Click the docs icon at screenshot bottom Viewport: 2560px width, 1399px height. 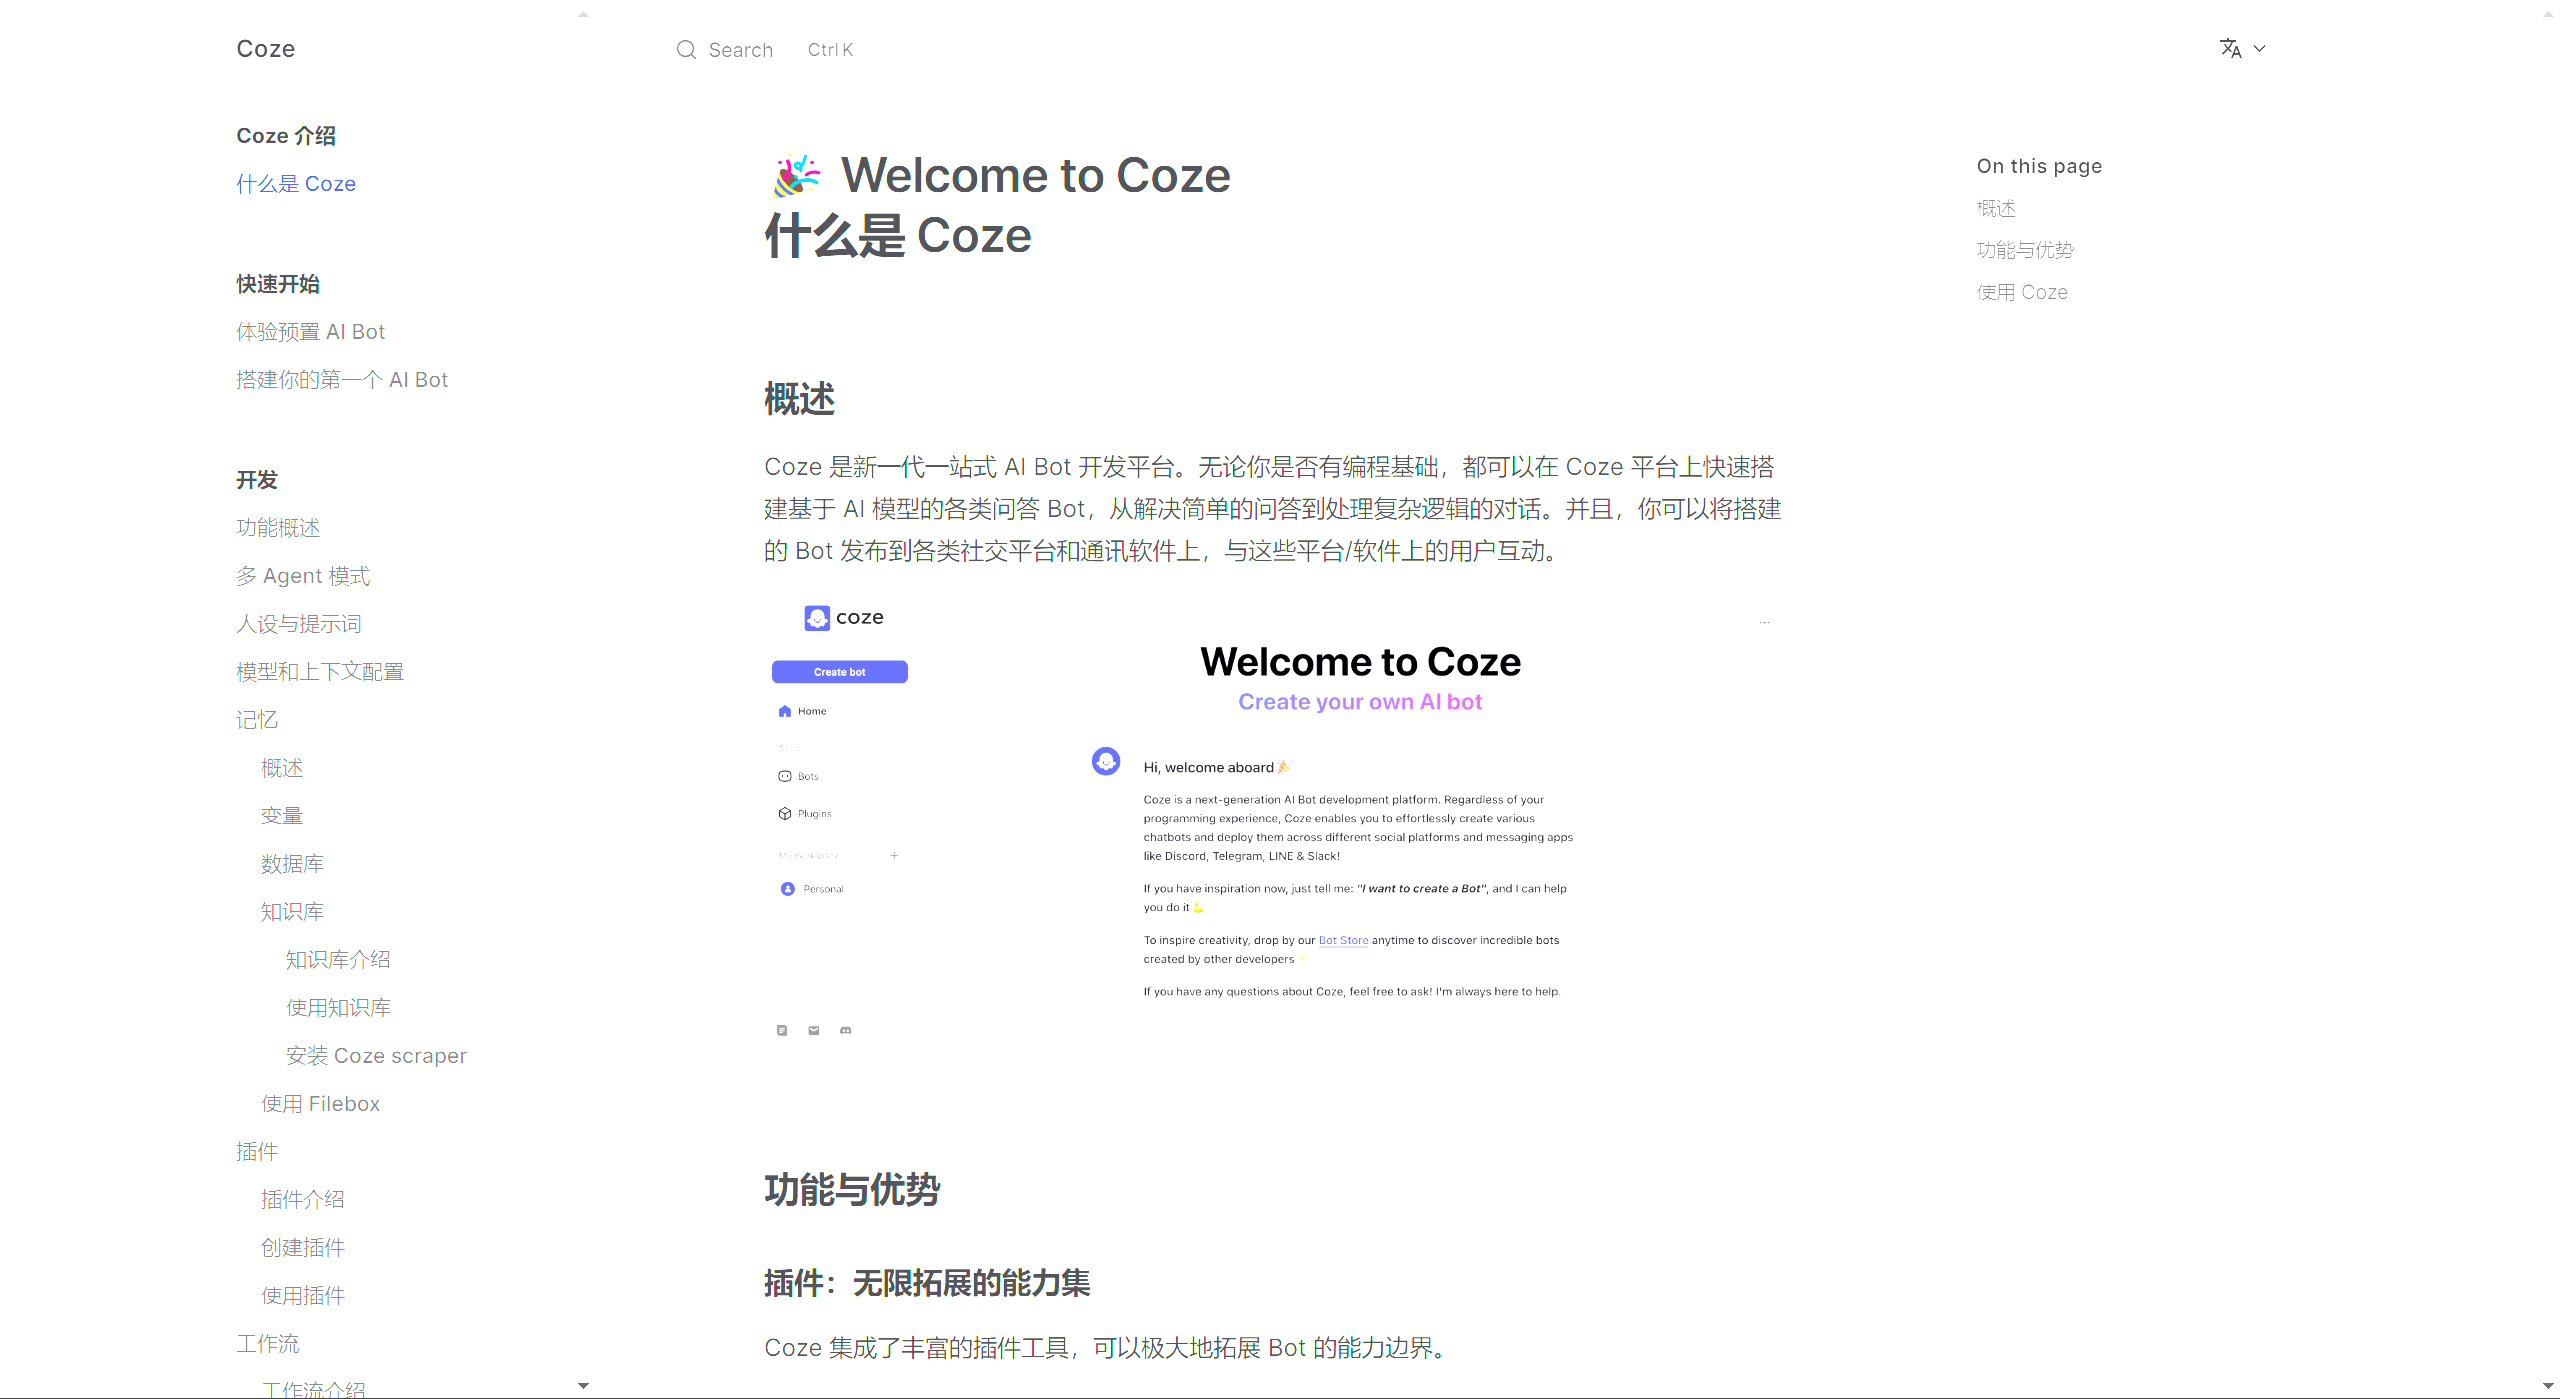pyautogui.click(x=782, y=1030)
